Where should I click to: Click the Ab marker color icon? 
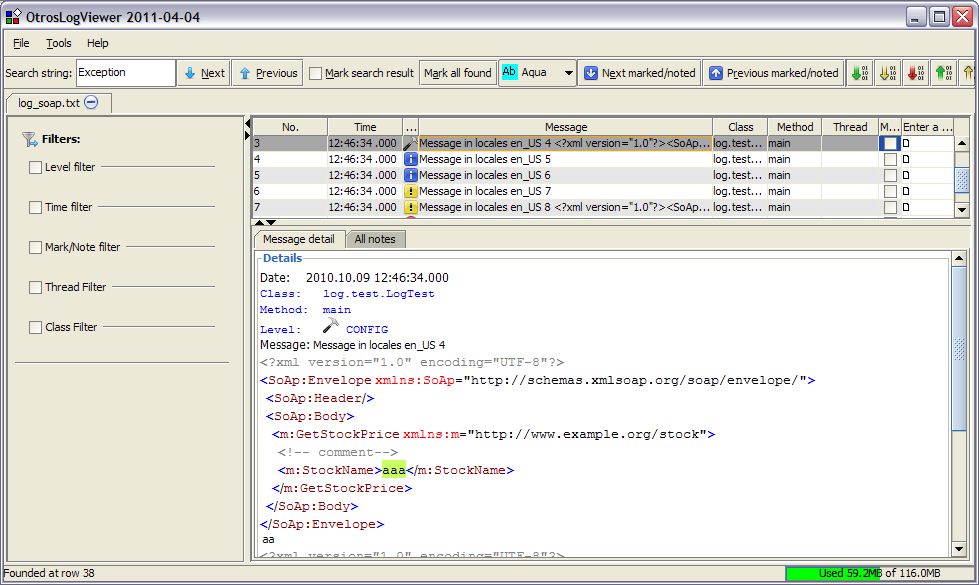pyautogui.click(x=509, y=72)
